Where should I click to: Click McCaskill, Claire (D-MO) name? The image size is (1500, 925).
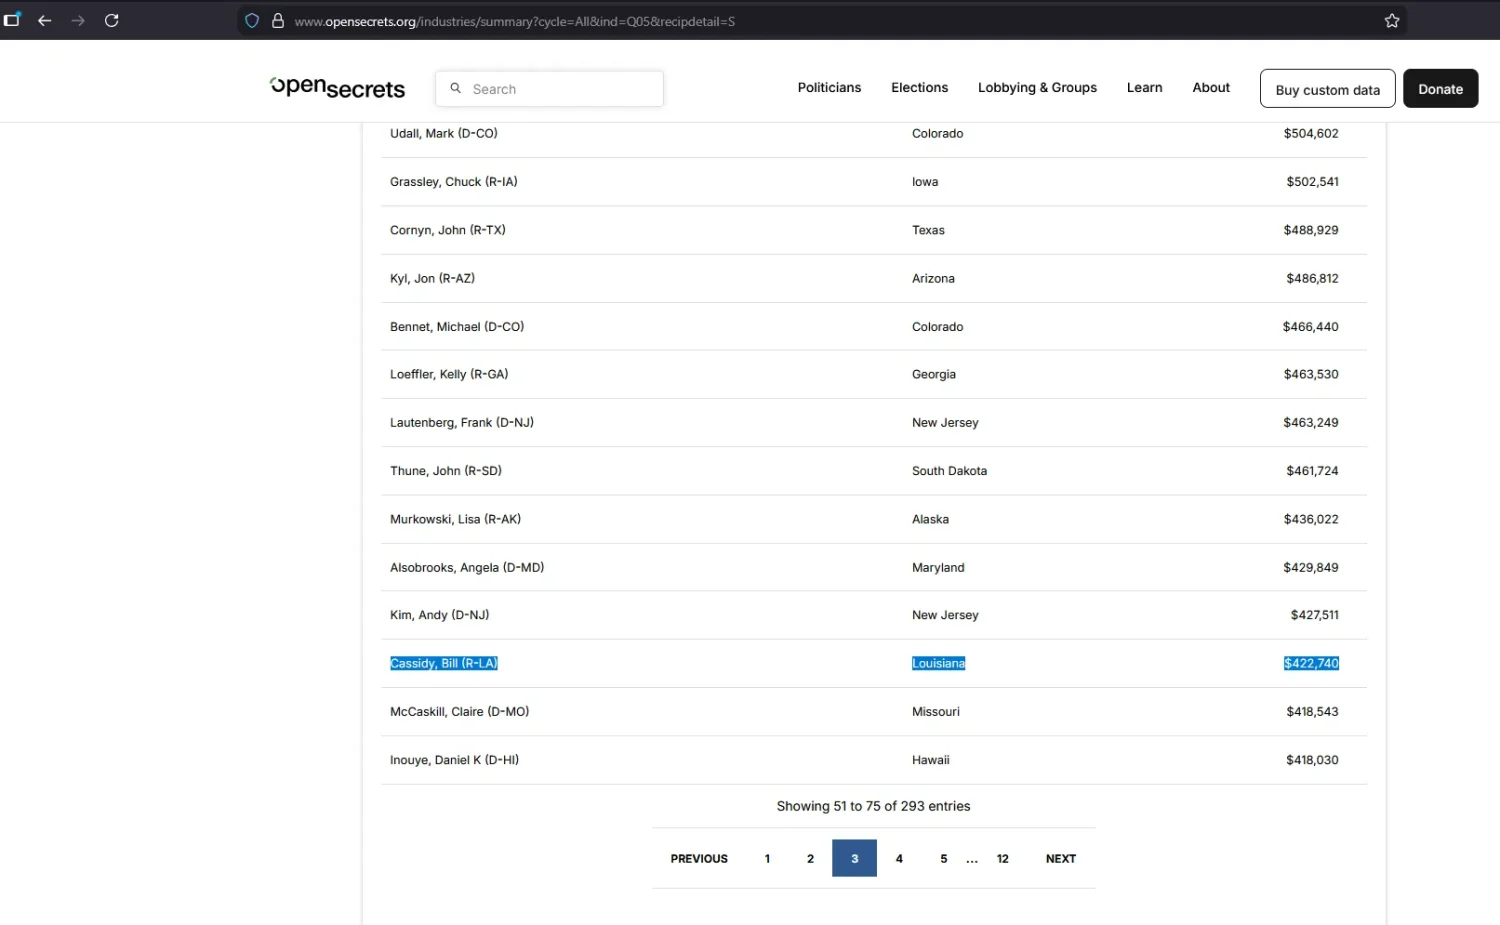click(x=459, y=712)
